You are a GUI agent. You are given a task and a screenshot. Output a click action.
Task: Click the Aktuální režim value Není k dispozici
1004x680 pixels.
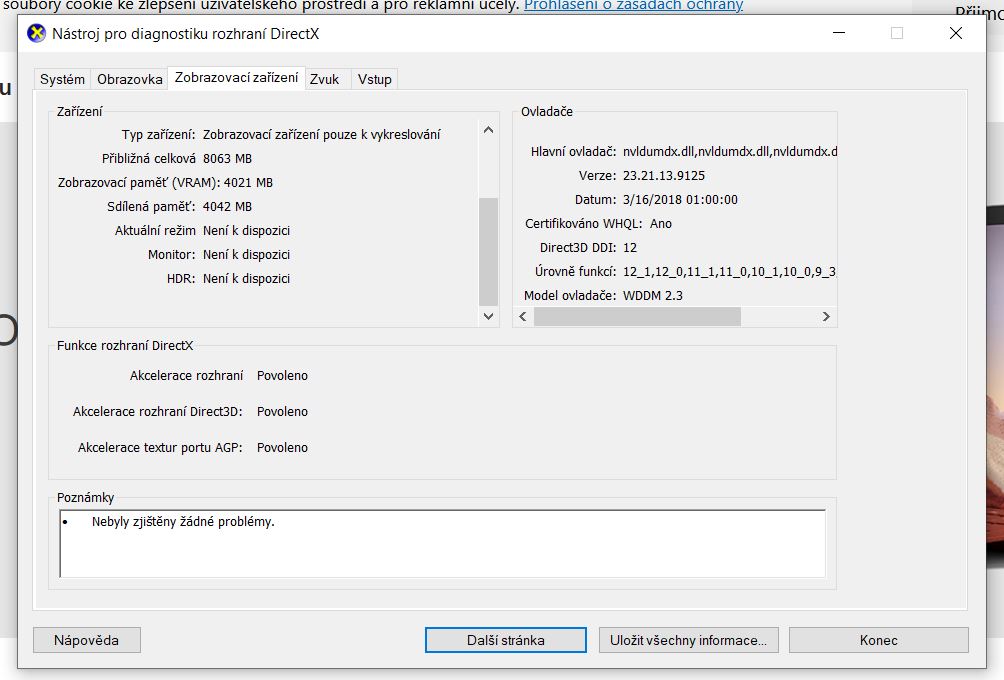[247, 231]
